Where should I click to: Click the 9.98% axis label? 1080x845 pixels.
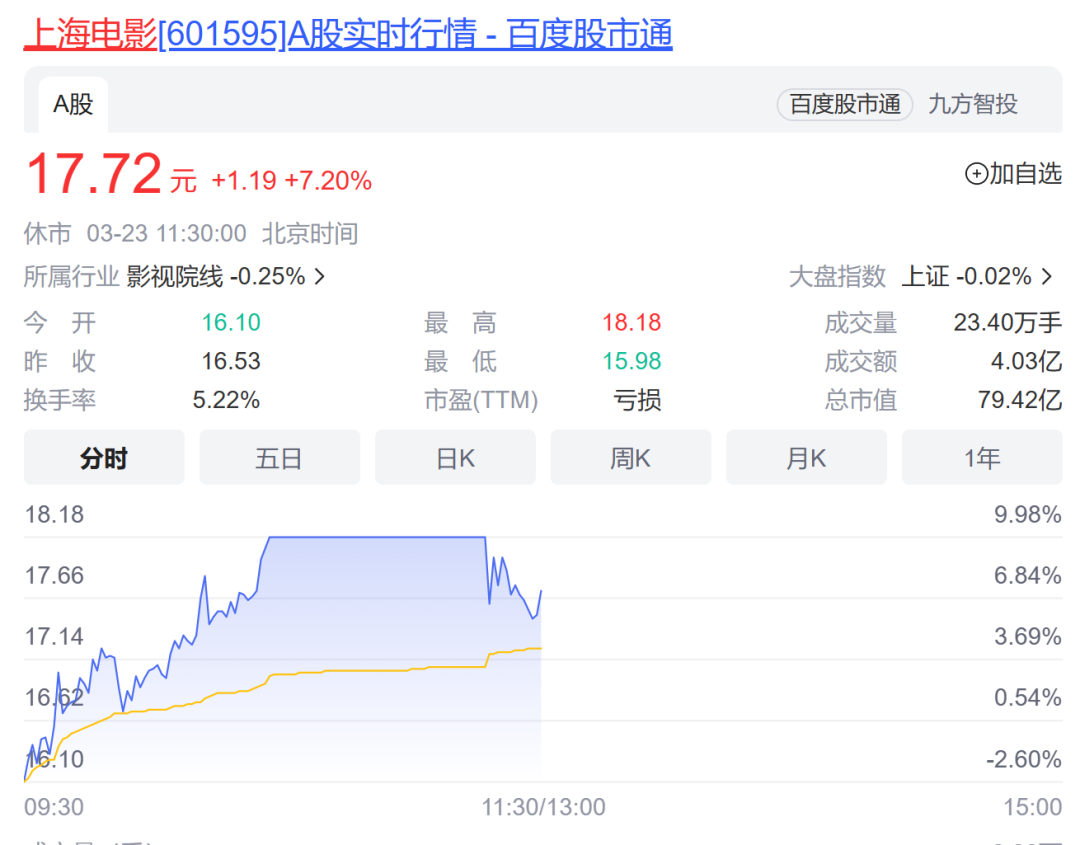coord(1028,514)
